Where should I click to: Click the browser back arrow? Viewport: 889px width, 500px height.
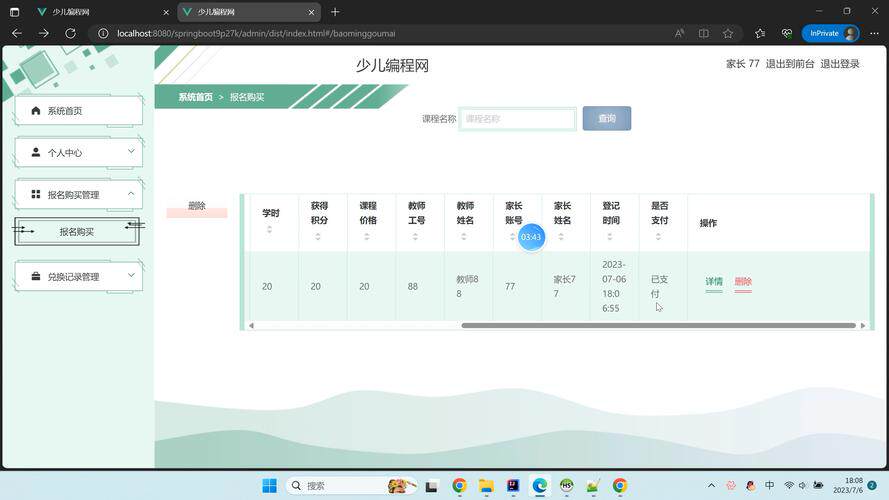click(x=16, y=33)
